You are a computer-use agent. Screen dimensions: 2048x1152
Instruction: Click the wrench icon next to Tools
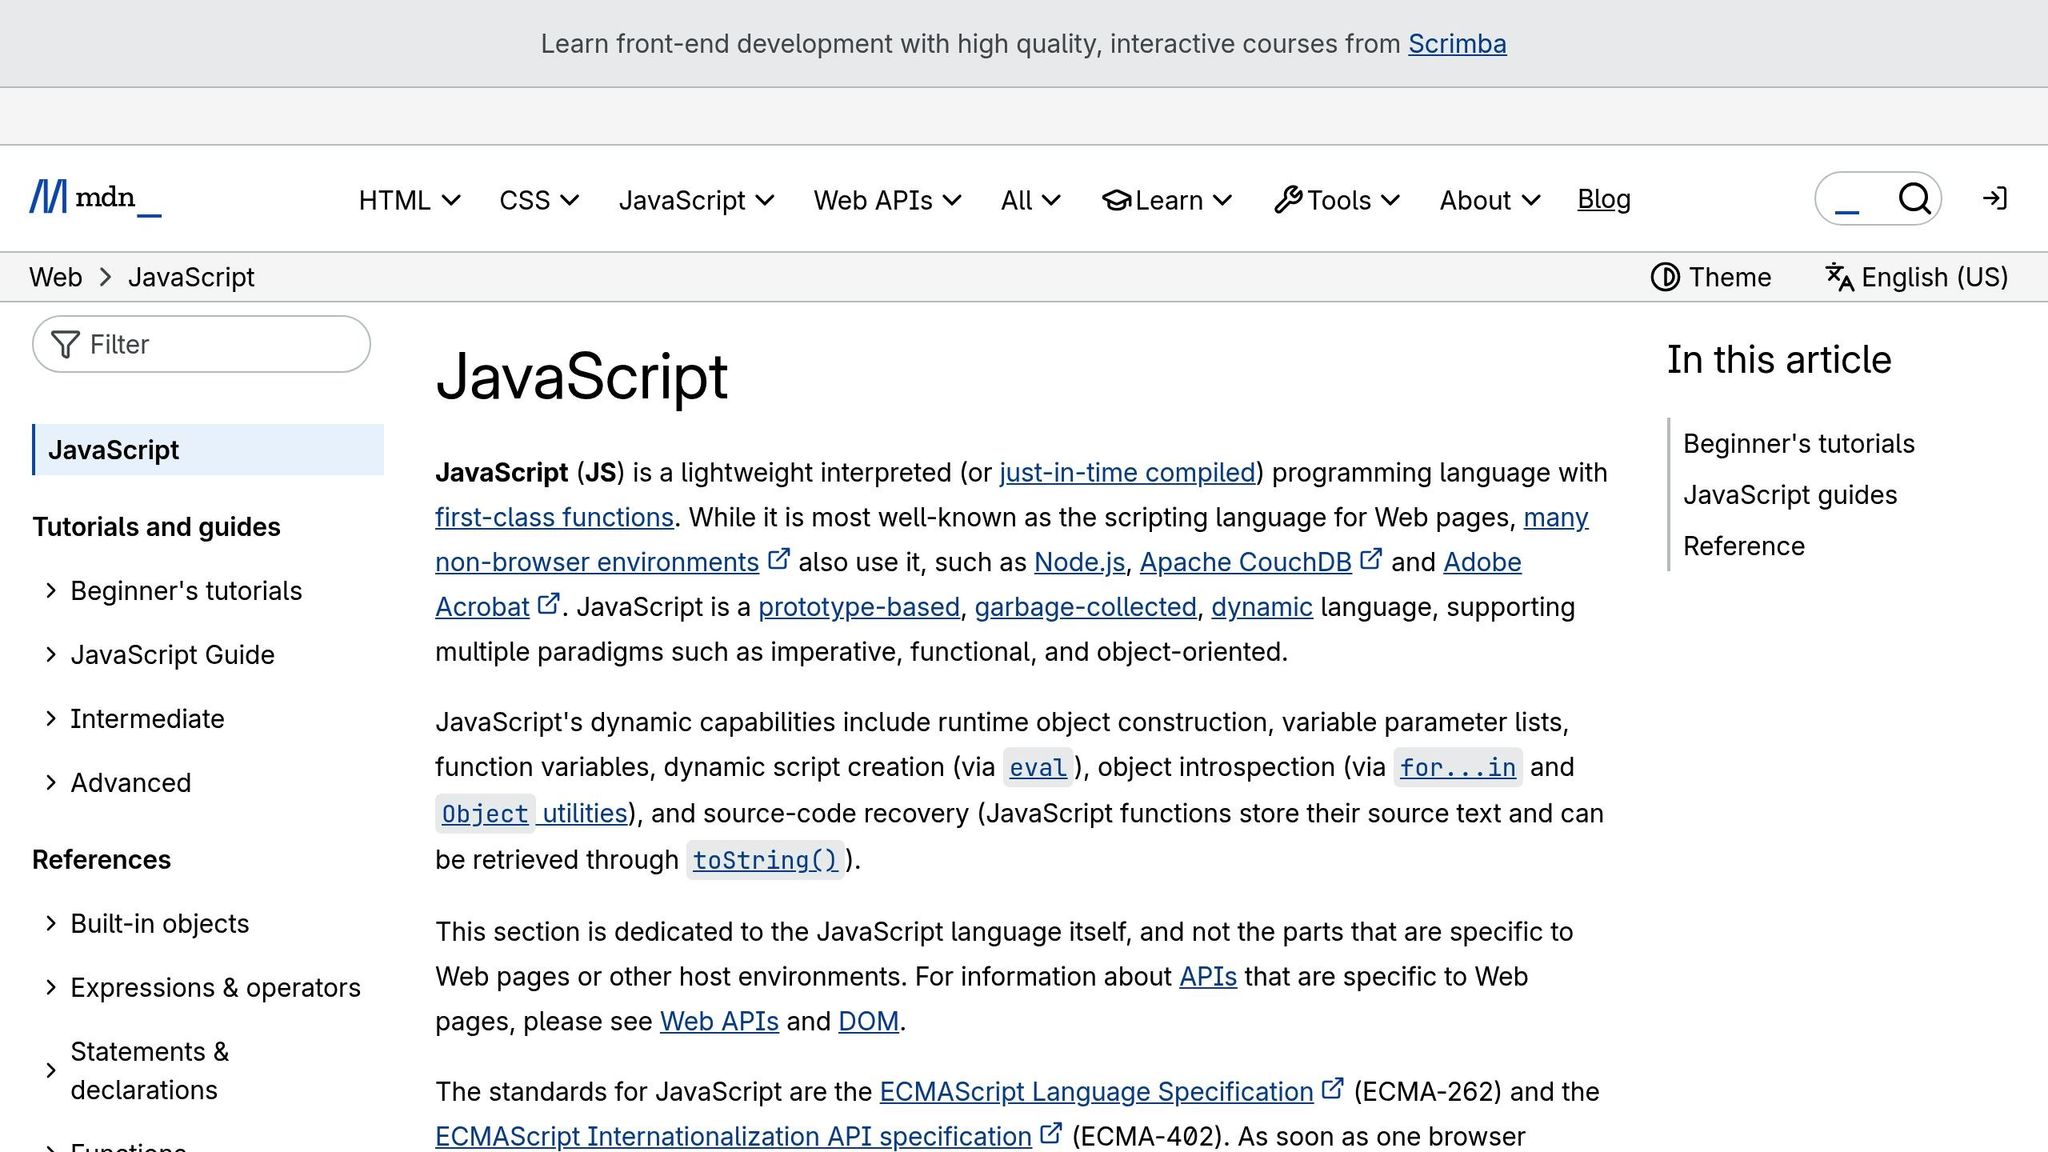1291,198
